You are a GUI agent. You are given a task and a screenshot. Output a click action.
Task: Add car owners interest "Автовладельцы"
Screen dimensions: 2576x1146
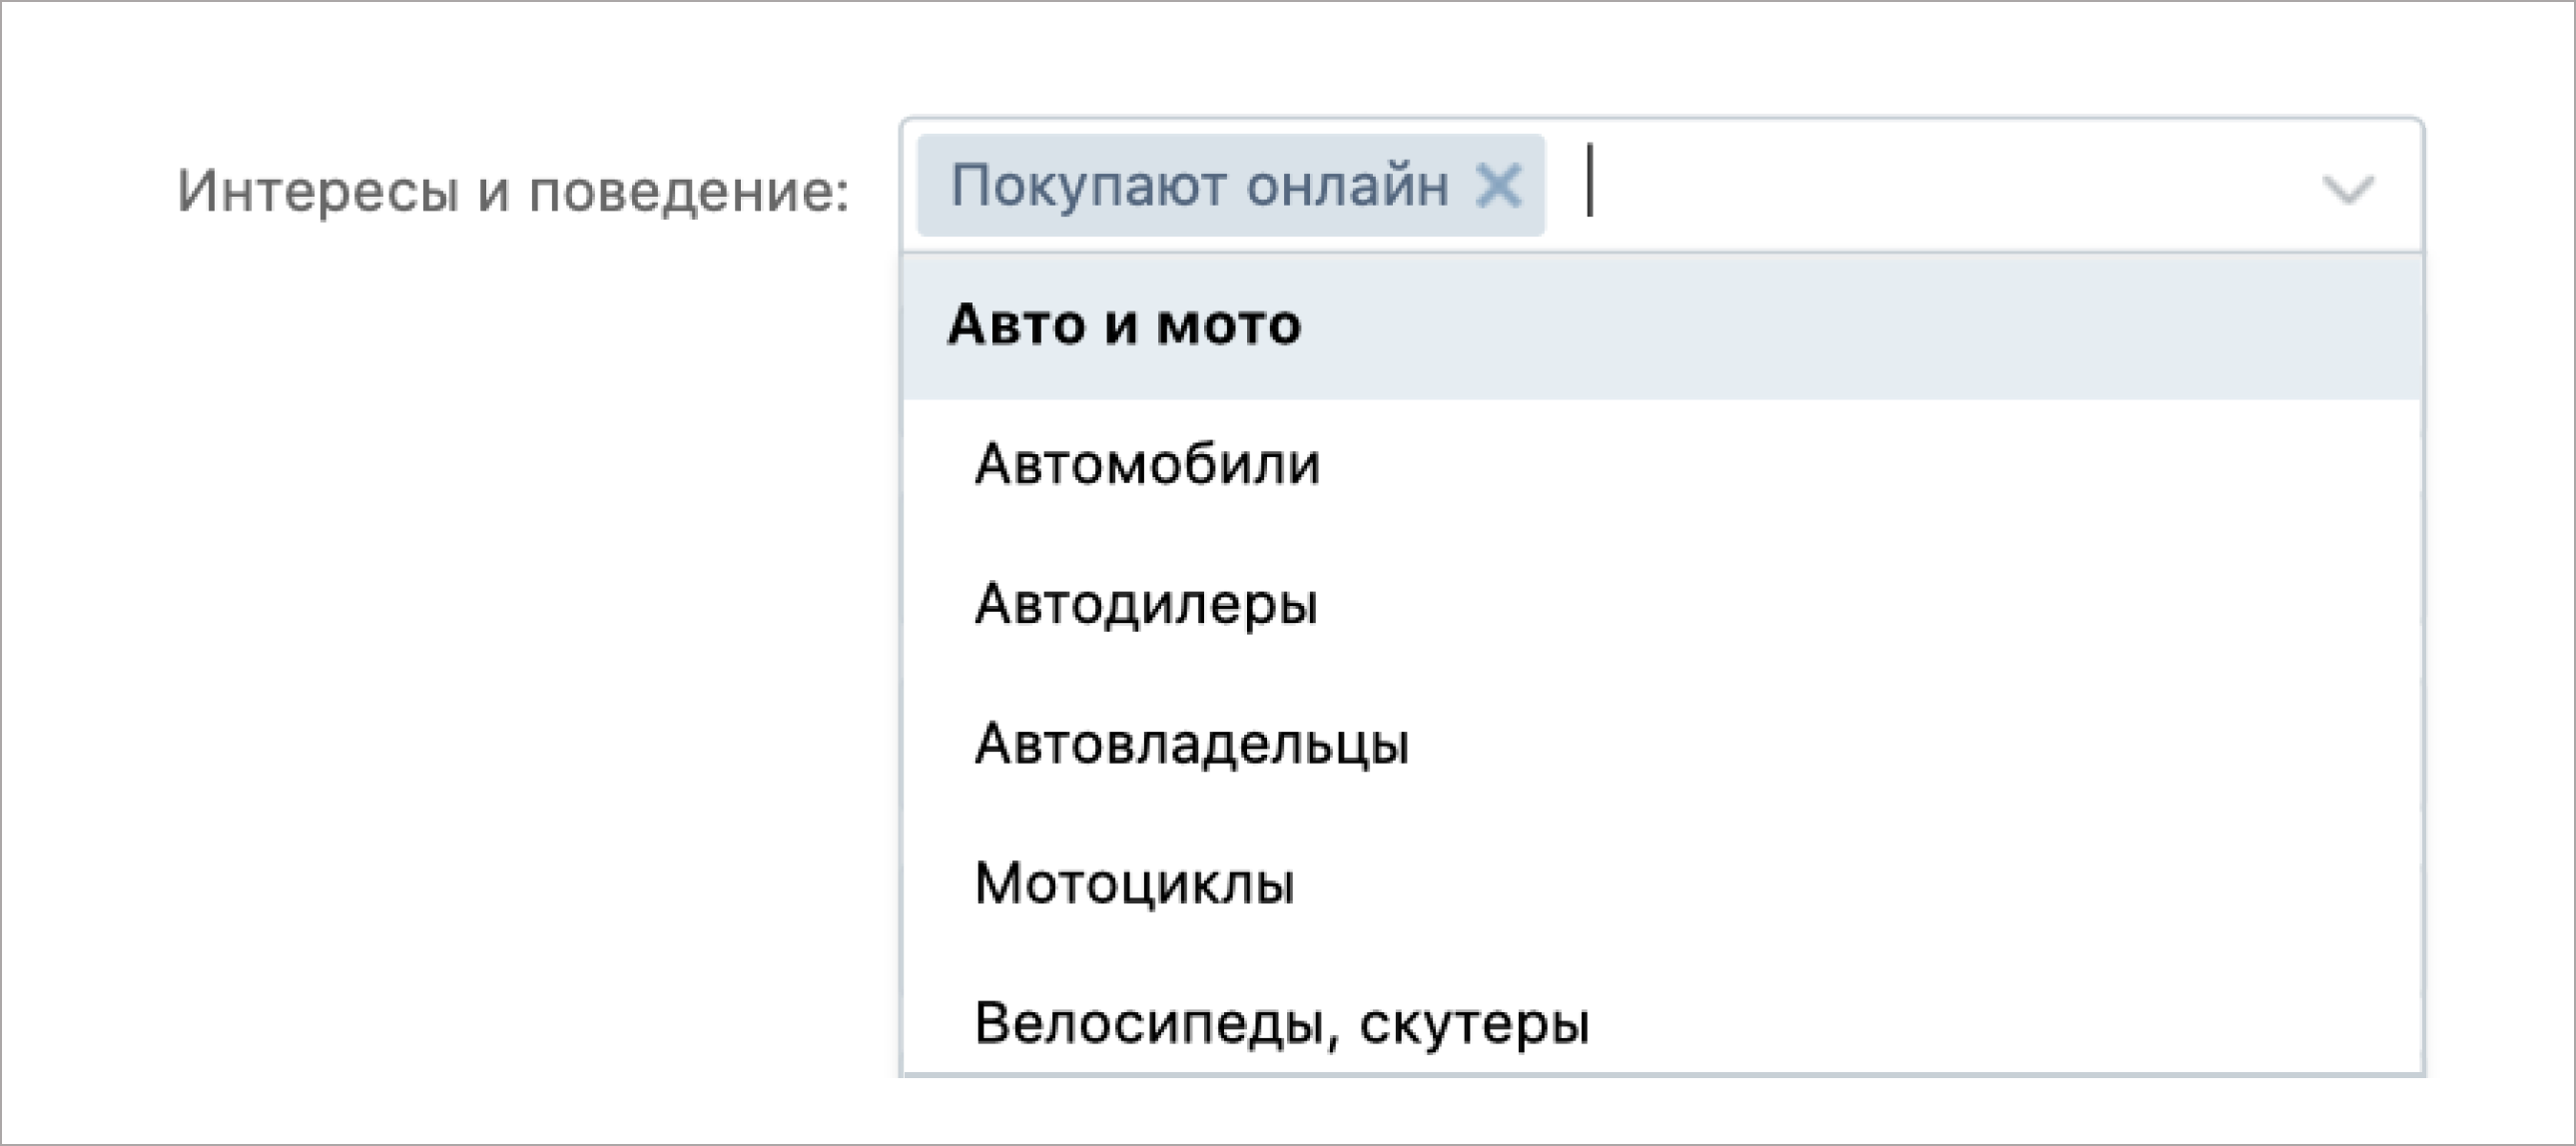pos(1191,745)
